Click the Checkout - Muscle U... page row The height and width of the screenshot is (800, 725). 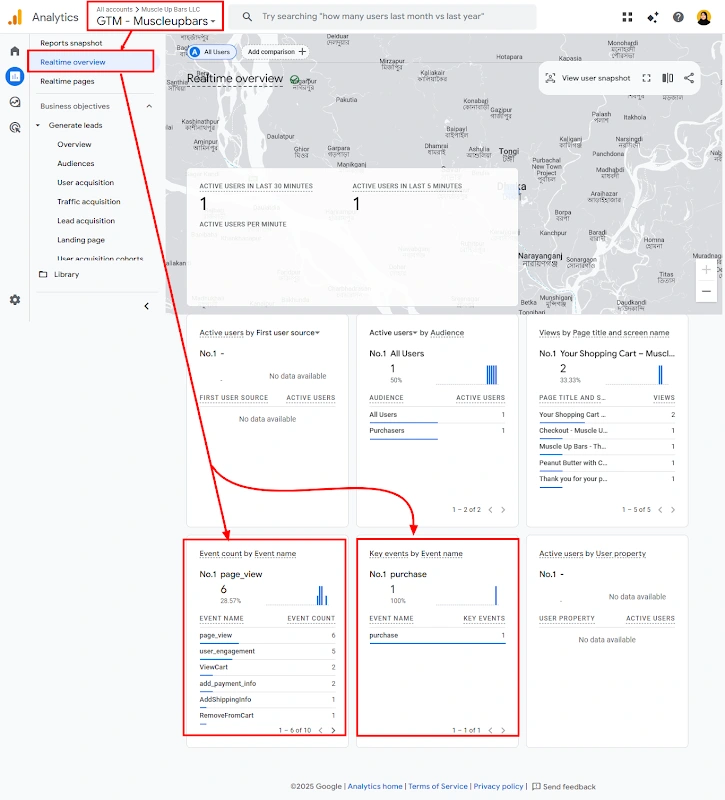607,431
